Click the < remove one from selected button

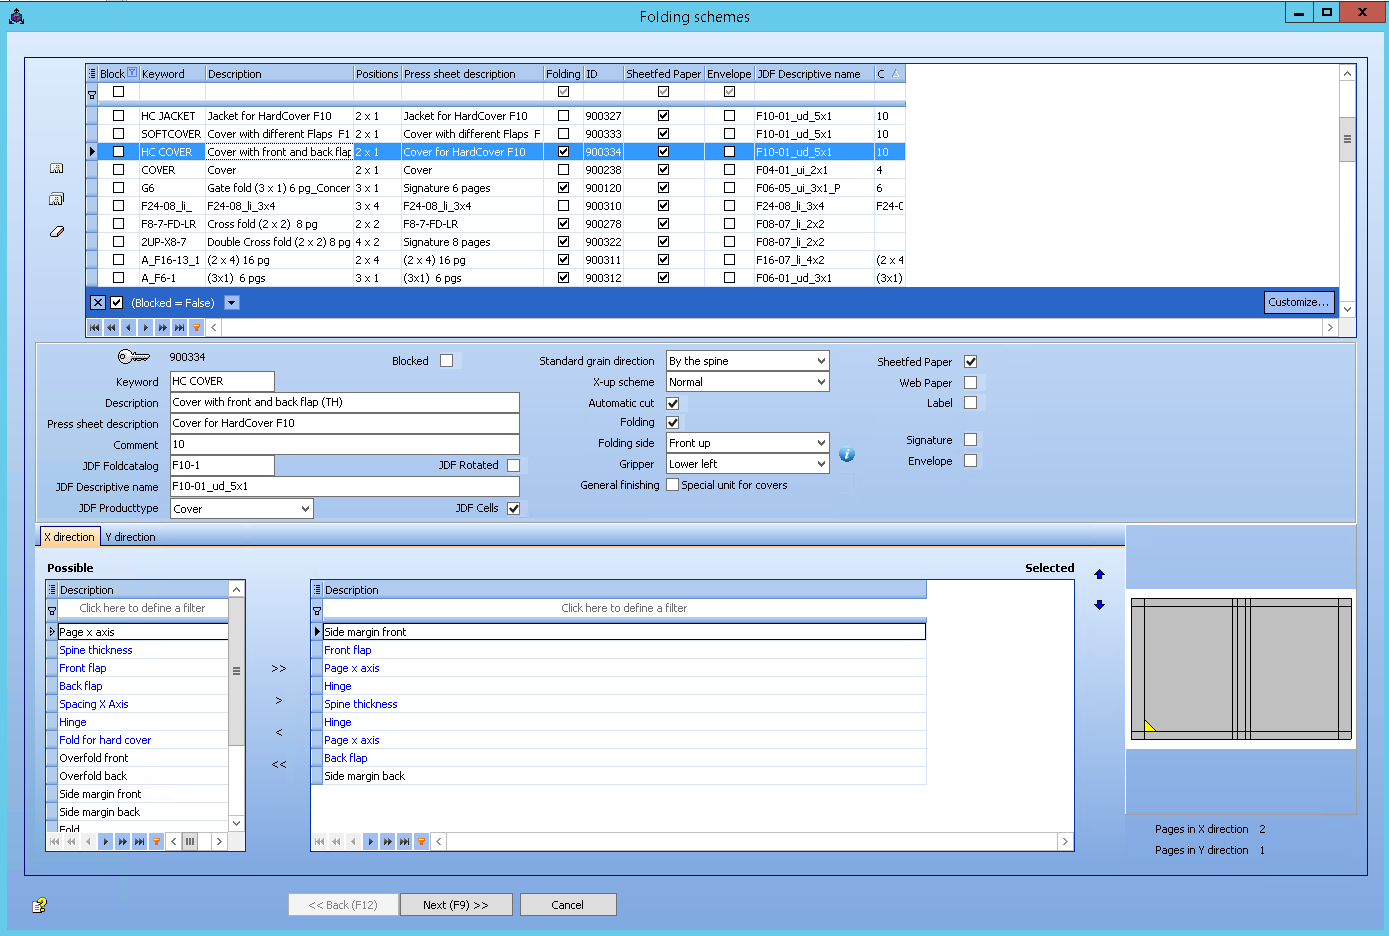279,733
